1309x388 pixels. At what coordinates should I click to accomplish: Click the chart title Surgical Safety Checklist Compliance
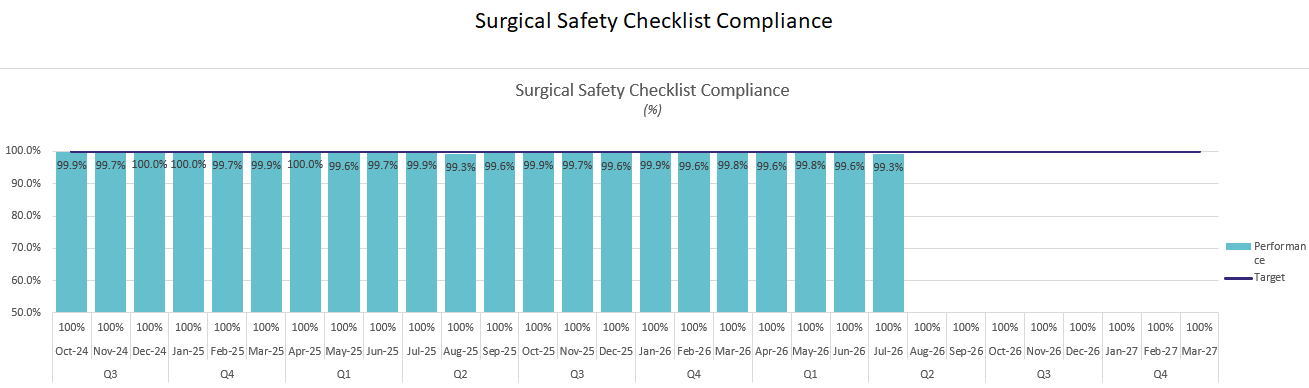point(652,90)
